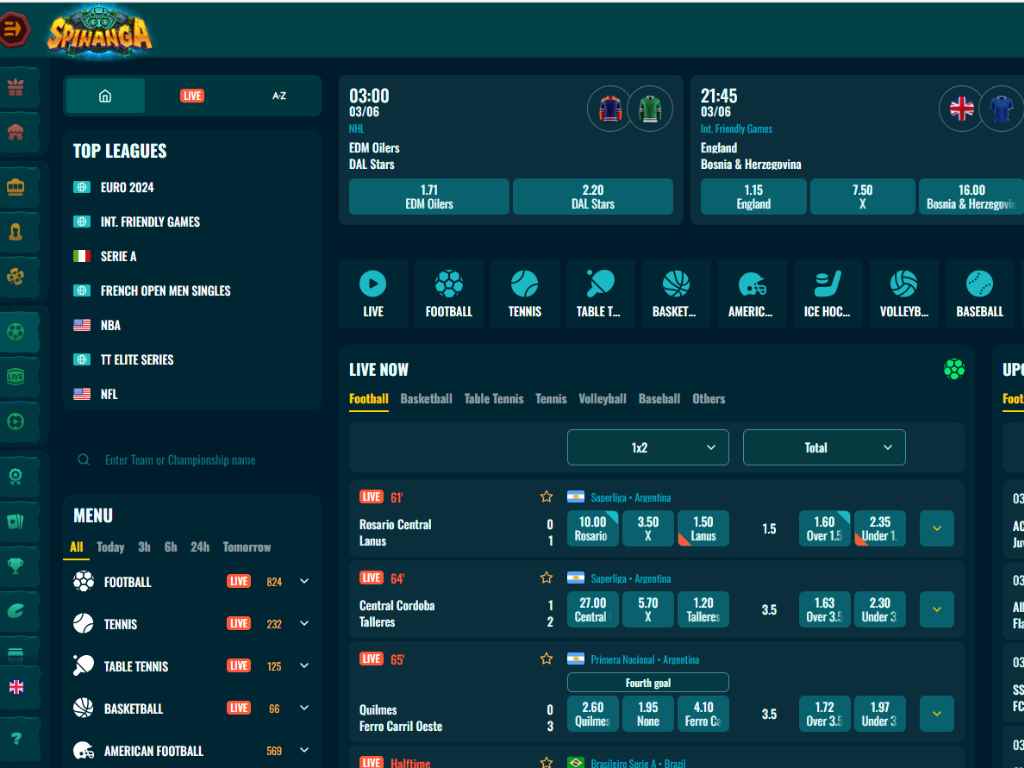This screenshot has height=768, width=1024.
Task: Open the gift box promotions sidebar icon
Action: point(16,87)
